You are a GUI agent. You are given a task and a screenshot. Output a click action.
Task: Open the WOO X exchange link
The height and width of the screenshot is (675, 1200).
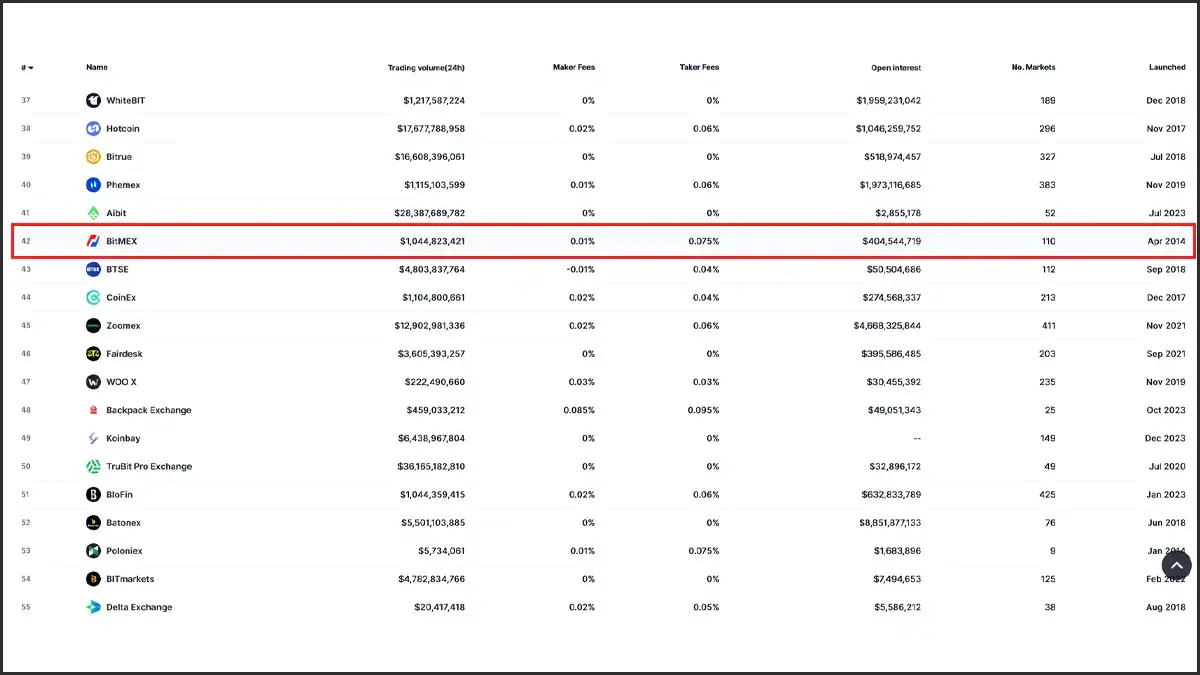click(x=122, y=382)
